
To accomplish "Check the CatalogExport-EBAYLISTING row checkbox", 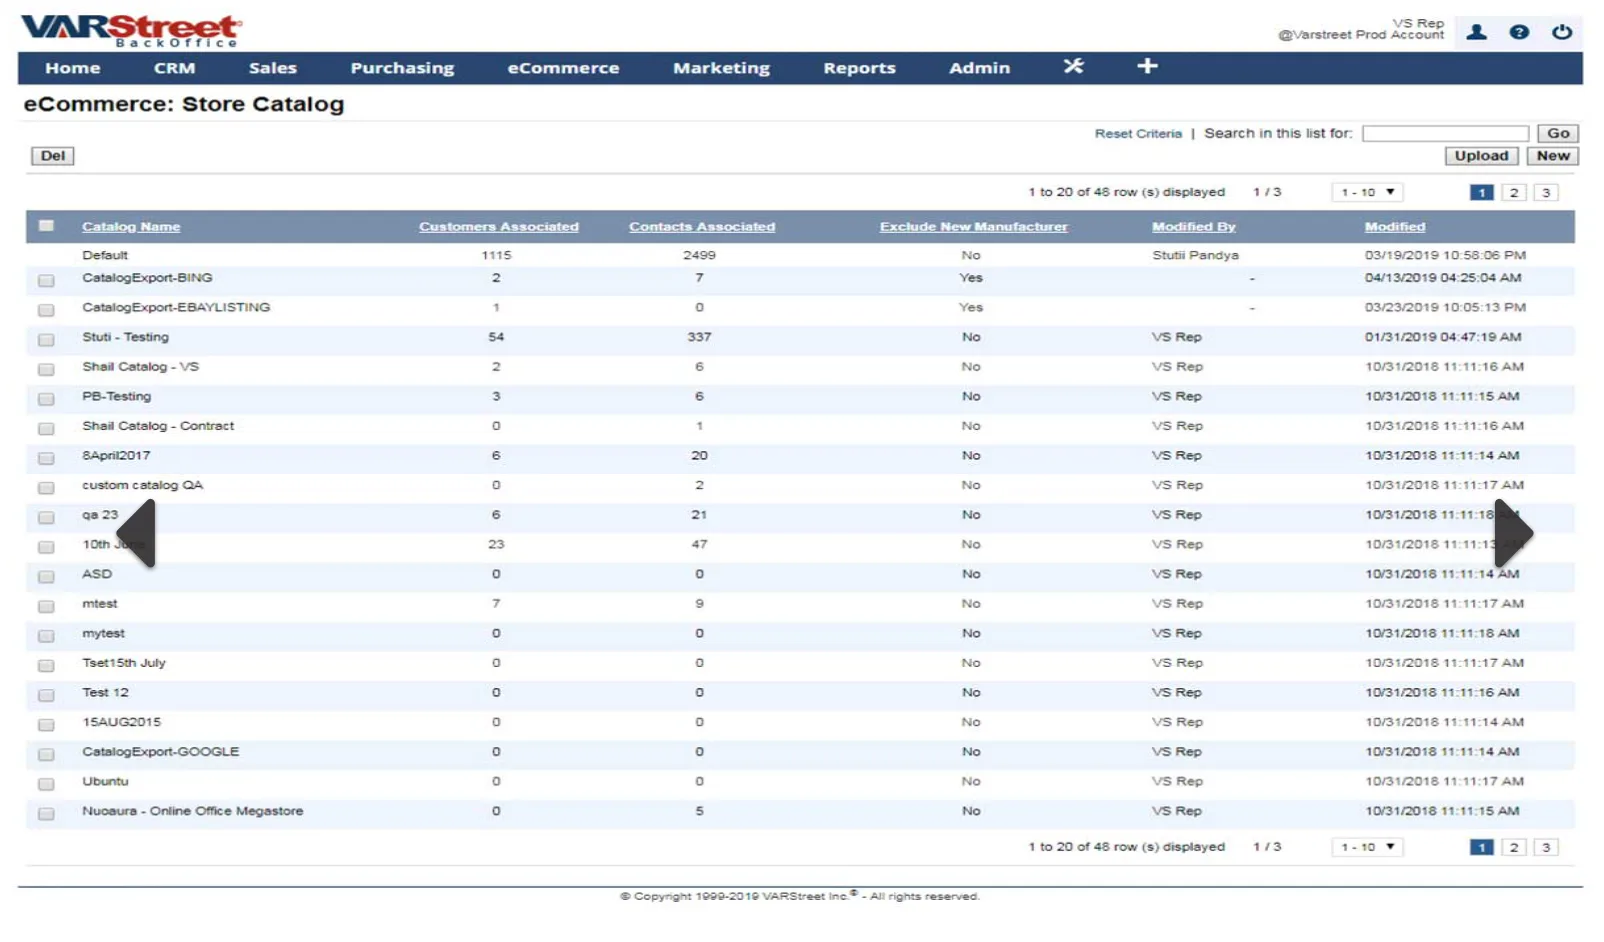I will pos(46,310).
